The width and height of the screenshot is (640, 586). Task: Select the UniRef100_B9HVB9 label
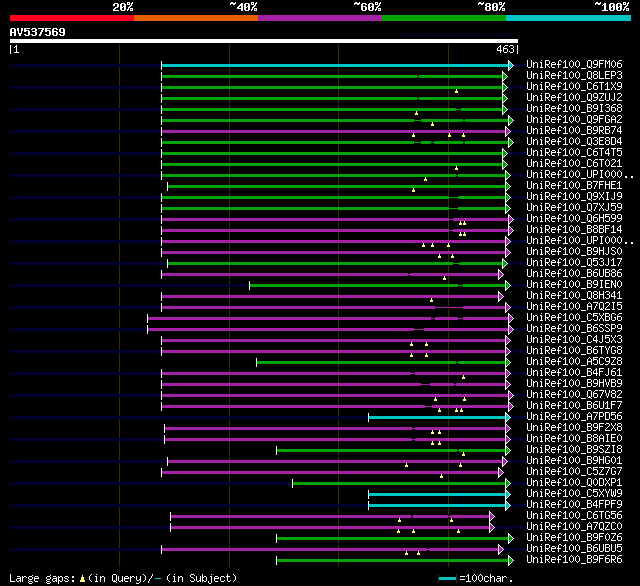point(574,384)
